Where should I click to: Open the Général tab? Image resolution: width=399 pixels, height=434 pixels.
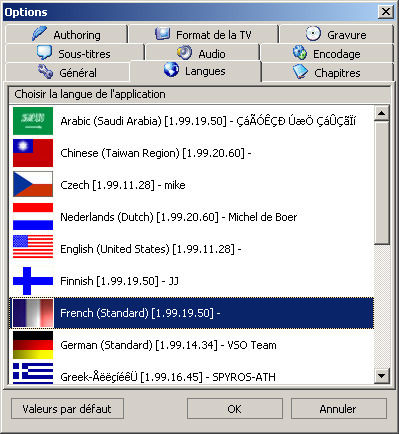[67, 72]
